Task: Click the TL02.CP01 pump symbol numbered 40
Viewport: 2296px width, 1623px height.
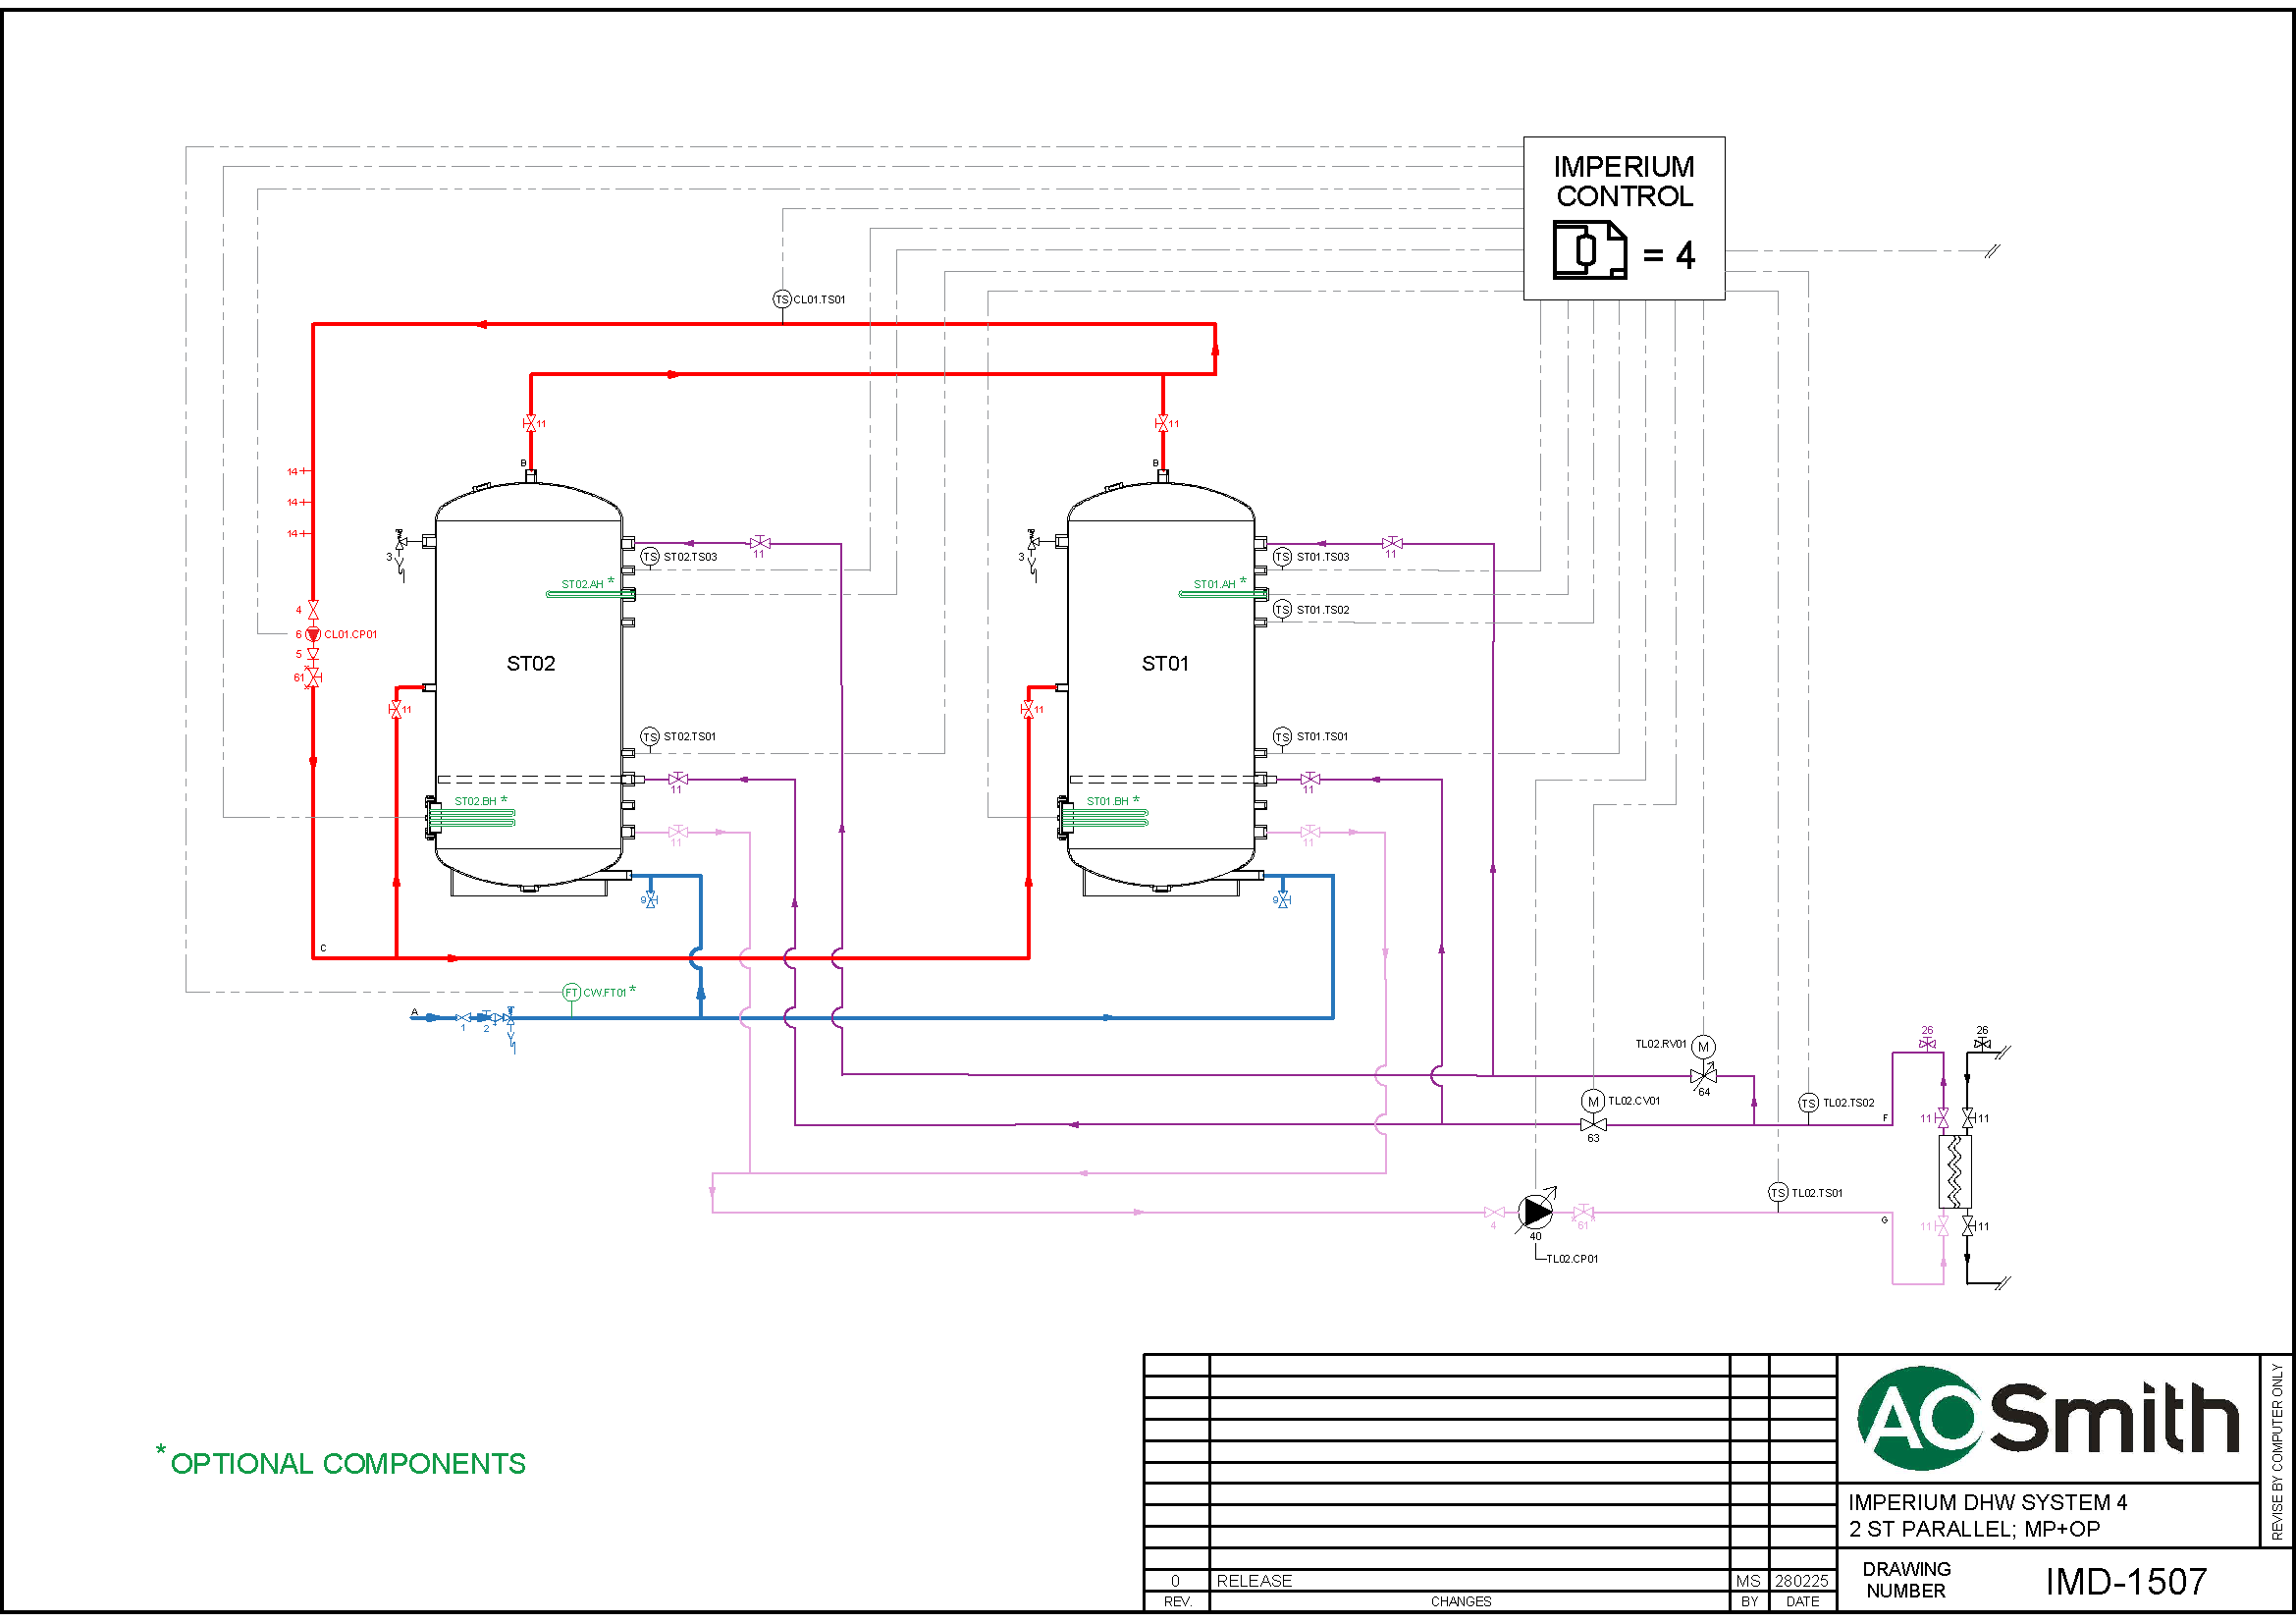Action: 1535,1213
